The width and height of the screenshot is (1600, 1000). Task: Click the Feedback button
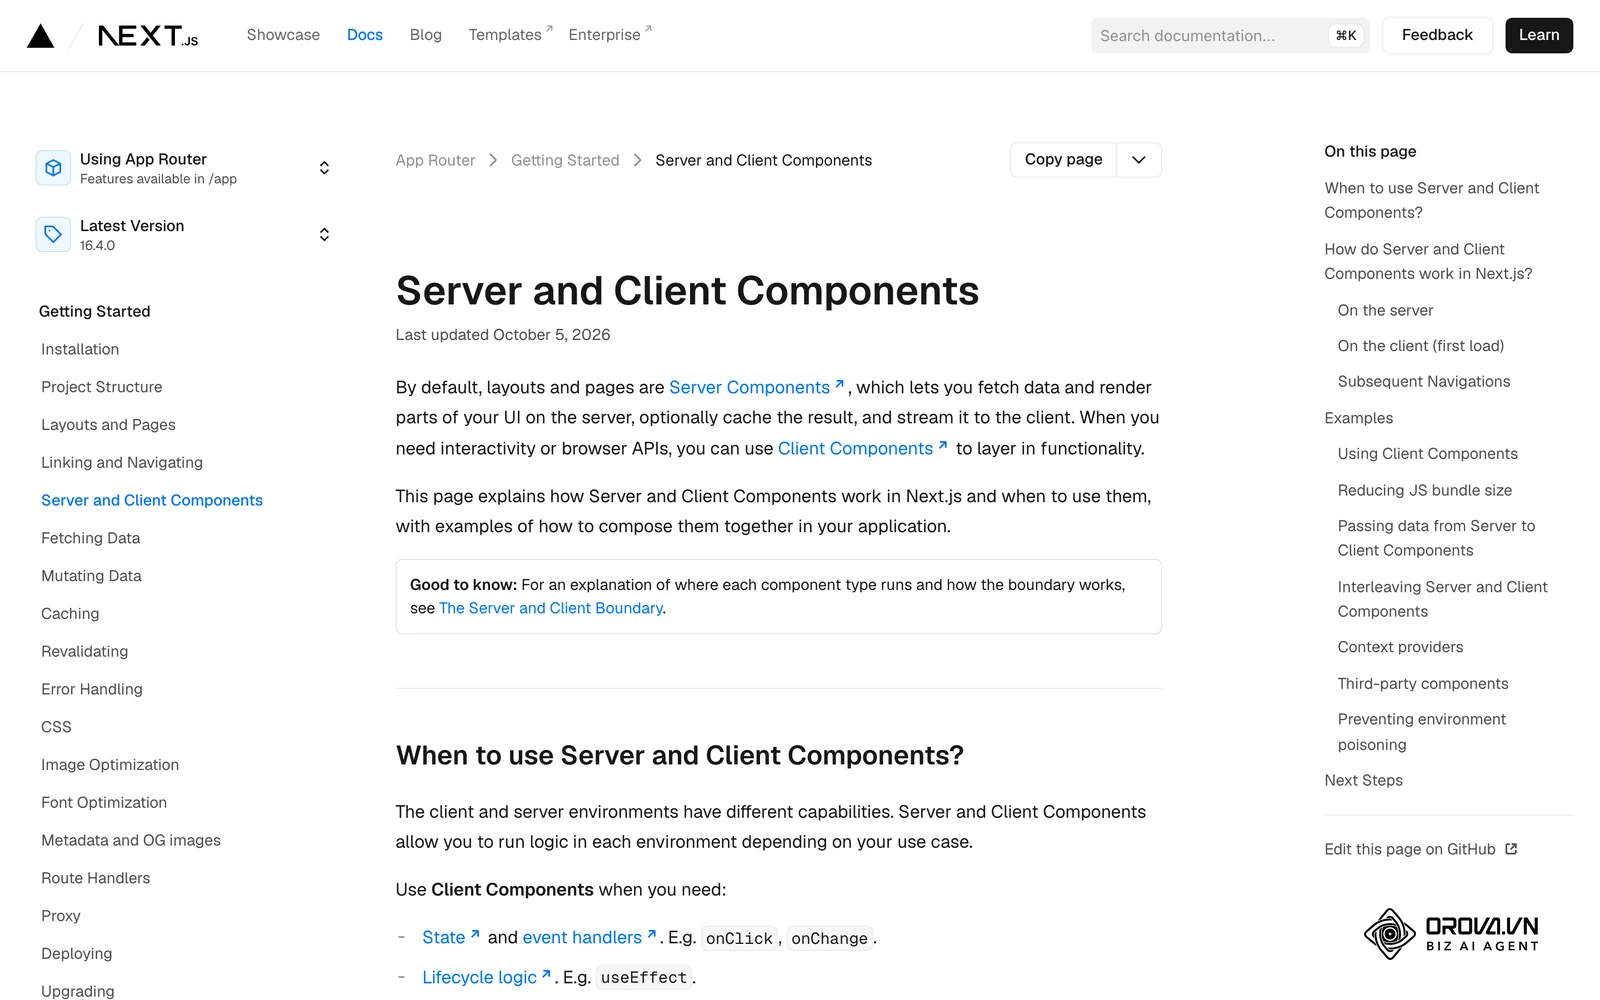coord(1437,36)
